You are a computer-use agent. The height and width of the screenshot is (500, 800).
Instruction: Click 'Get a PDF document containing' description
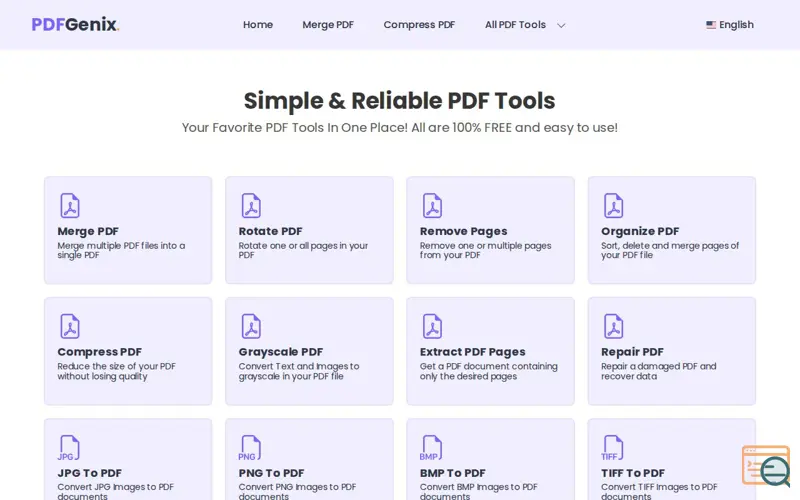[488, 371]
